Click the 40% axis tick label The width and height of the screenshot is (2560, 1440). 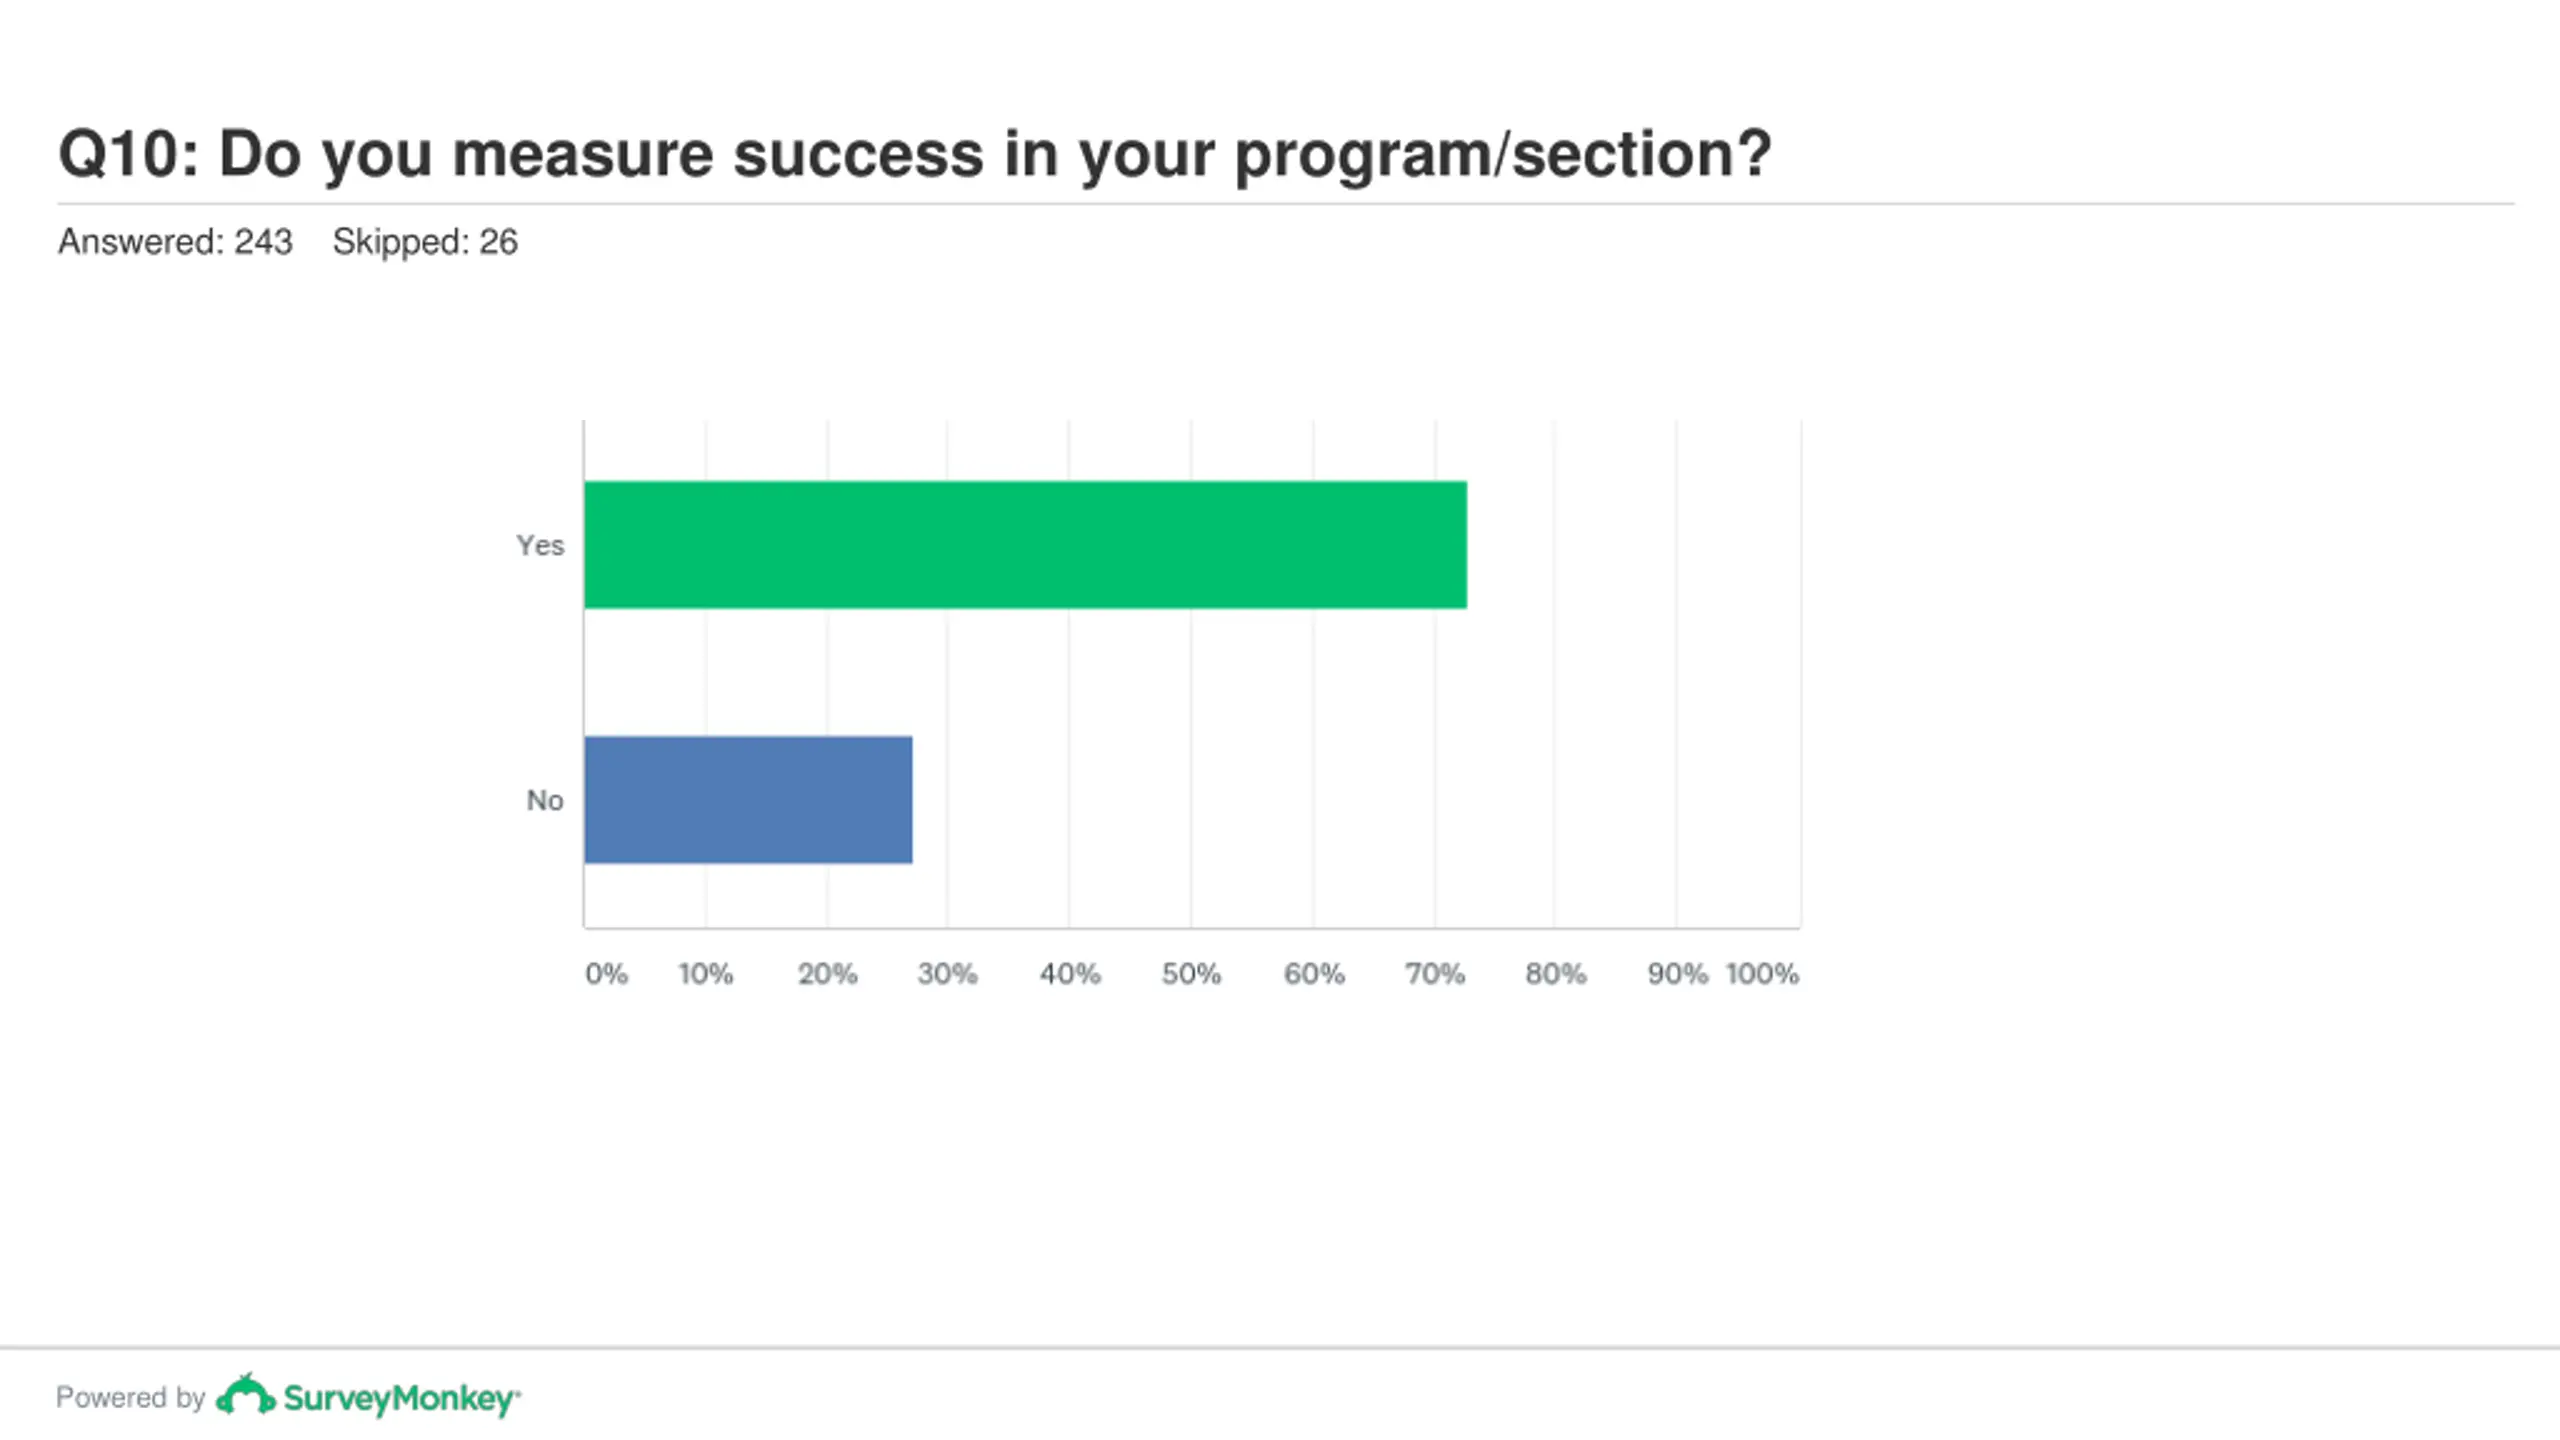pos(1070,973)
